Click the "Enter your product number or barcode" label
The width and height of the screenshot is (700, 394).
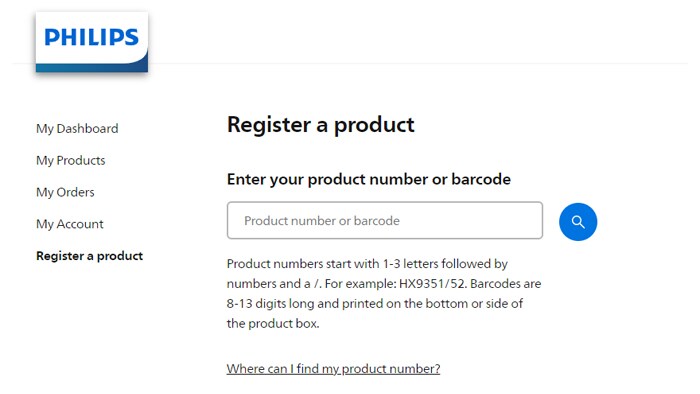pyautogui.click(x=369, y=179)
